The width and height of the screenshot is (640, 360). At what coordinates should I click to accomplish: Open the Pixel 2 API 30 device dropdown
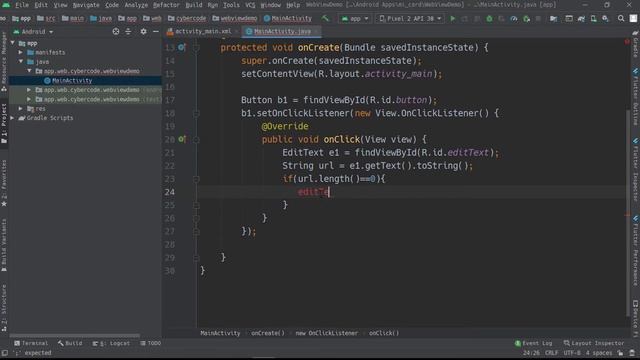click(410, 18)
